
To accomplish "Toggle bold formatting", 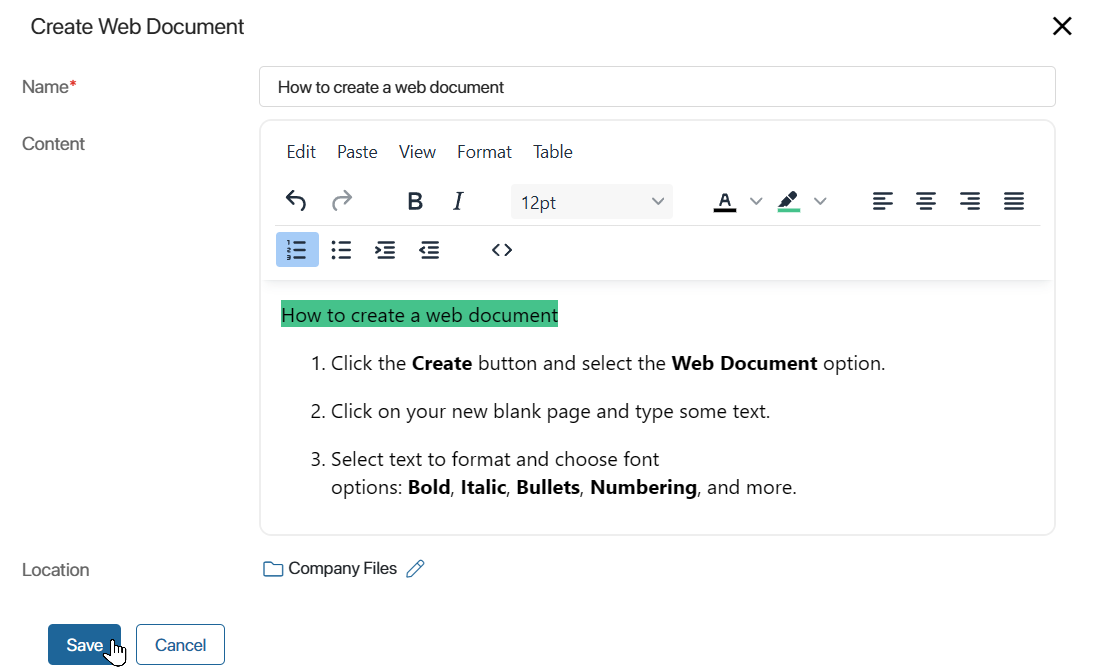I will 415,201.
